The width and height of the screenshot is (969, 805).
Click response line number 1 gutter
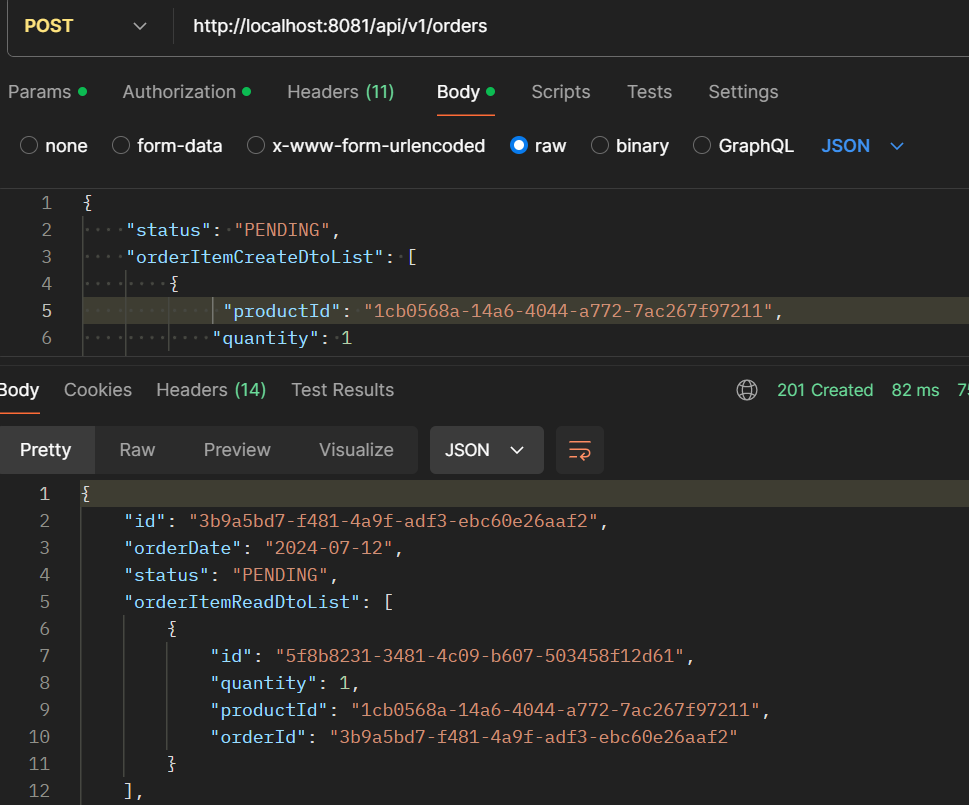(44, 494)
